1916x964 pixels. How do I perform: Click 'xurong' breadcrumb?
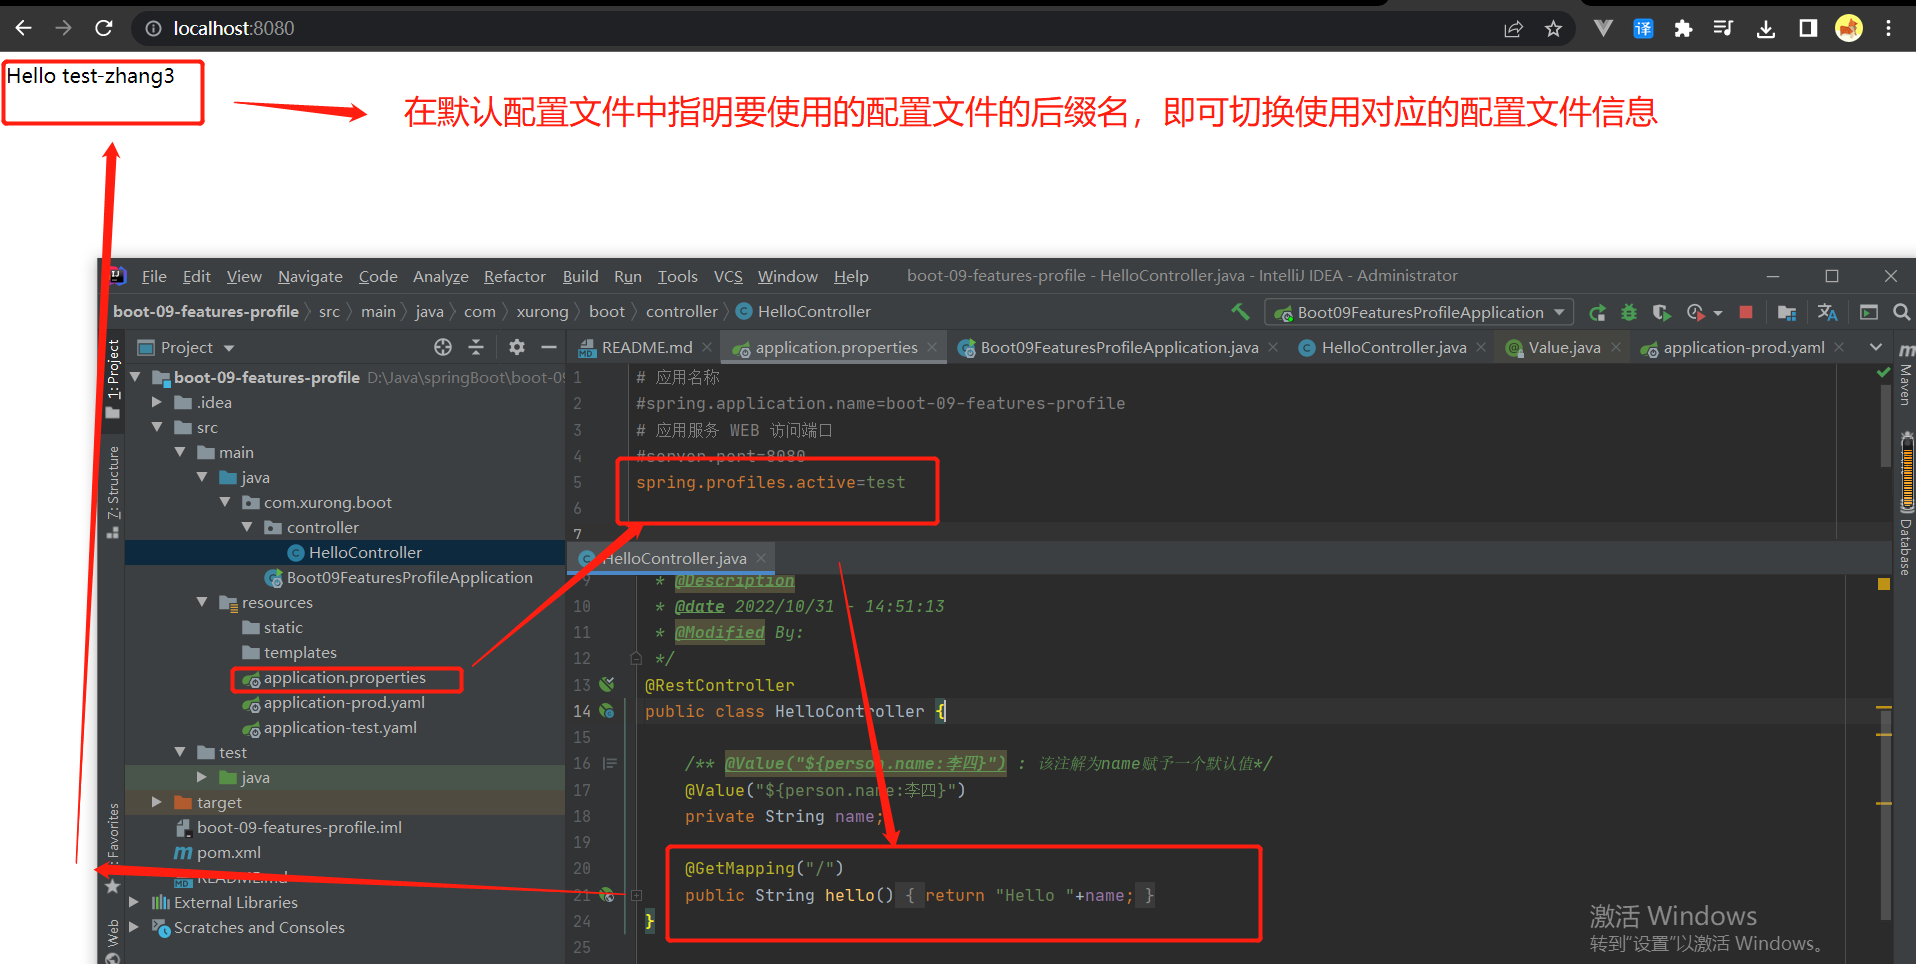542,312
